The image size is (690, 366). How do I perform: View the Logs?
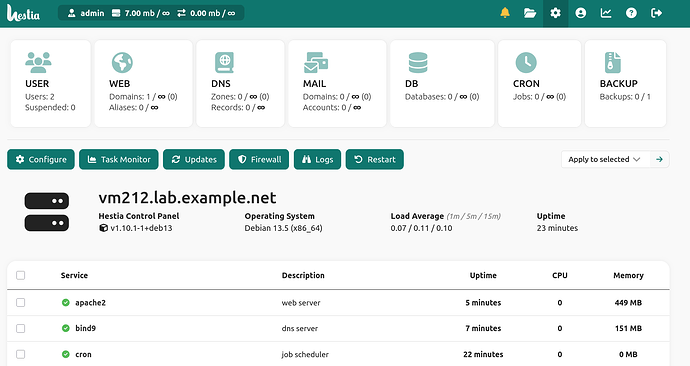(317, 159)
